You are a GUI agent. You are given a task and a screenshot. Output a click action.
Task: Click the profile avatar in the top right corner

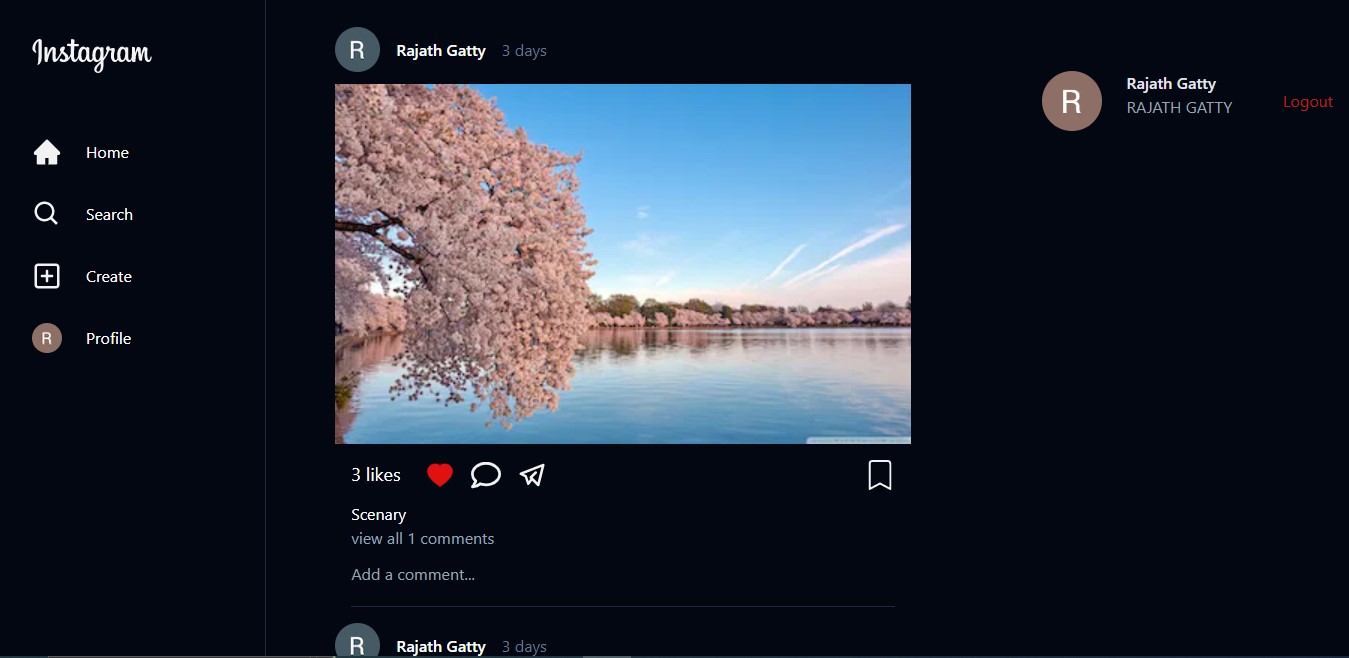[1071, 100]
